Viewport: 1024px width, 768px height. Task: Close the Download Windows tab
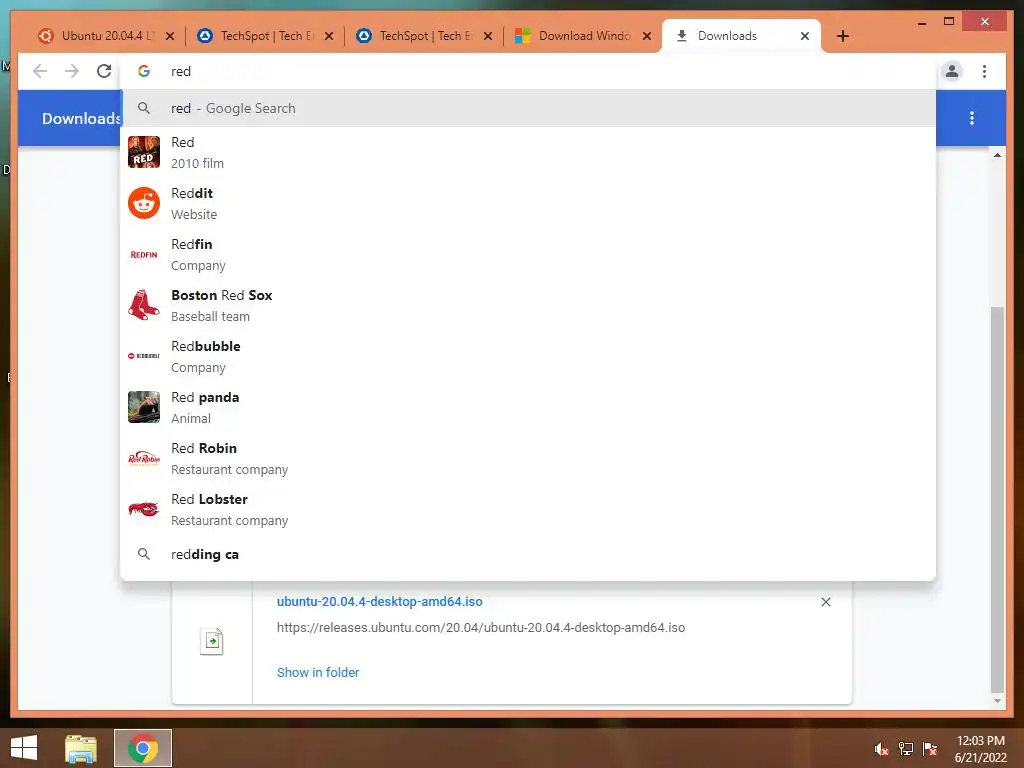pos(647,36)
